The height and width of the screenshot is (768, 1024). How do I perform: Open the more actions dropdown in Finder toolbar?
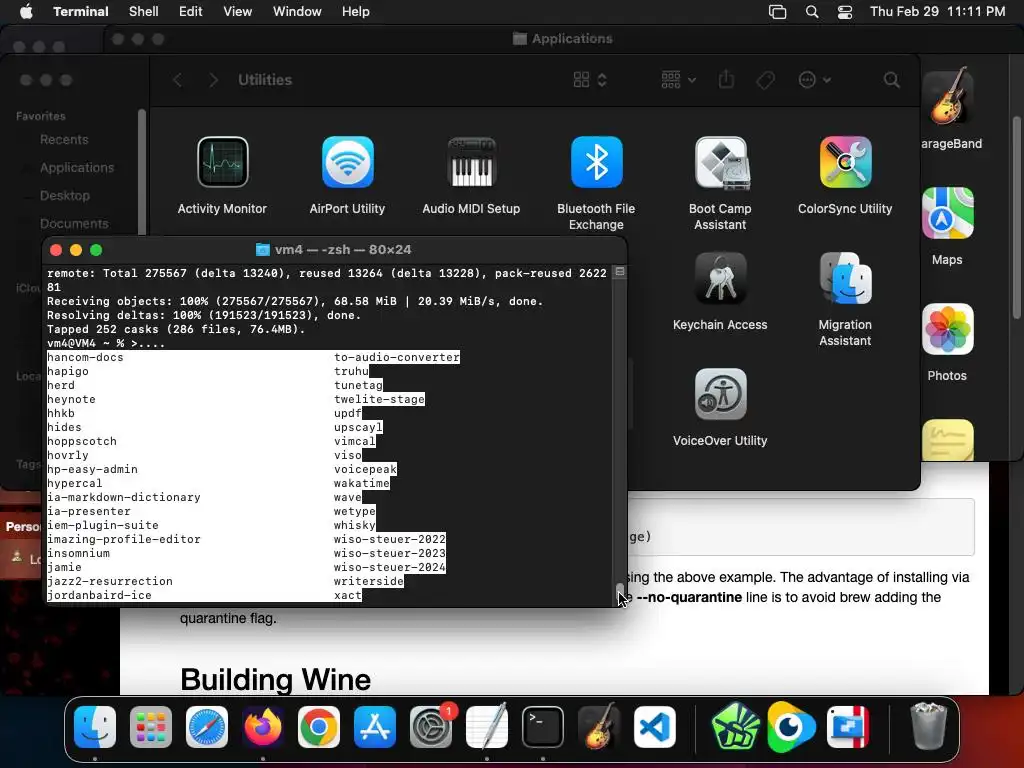tap(814, 80)
